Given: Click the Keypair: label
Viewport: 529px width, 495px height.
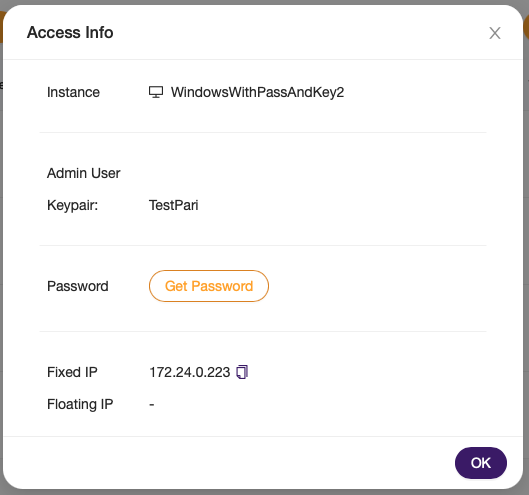Looking at the screenshot, I should (x=73, y=205).
